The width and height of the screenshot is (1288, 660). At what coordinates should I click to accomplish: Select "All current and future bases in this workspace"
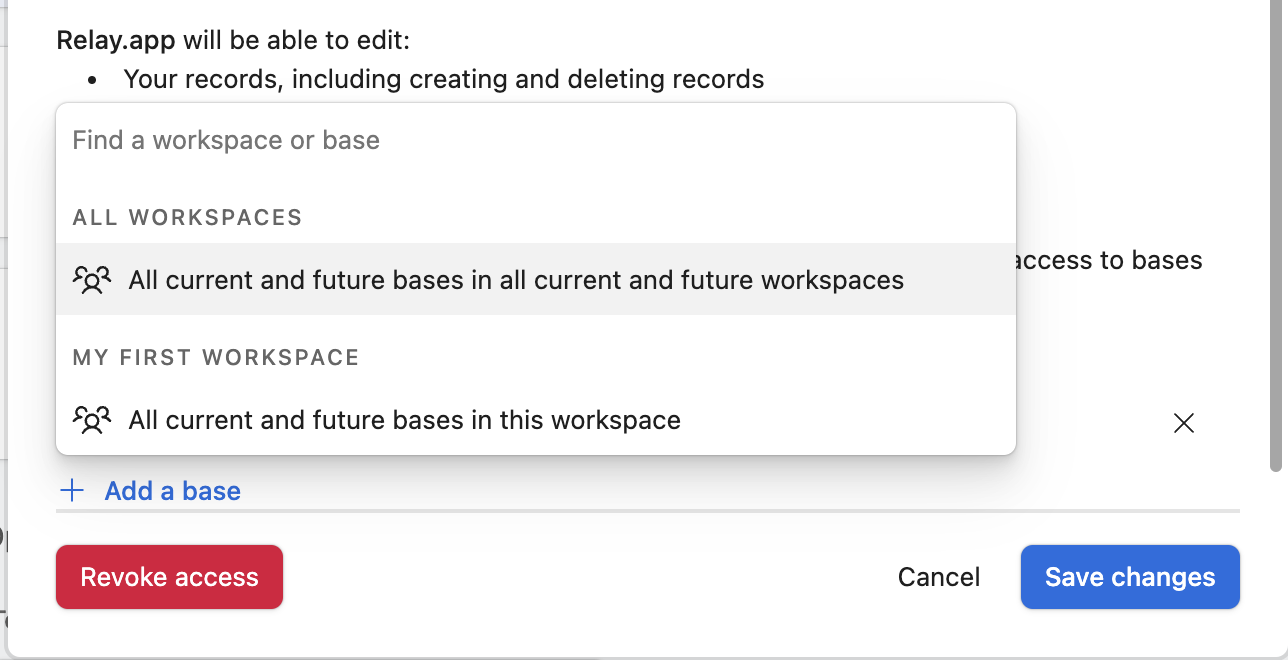[403, 420]
